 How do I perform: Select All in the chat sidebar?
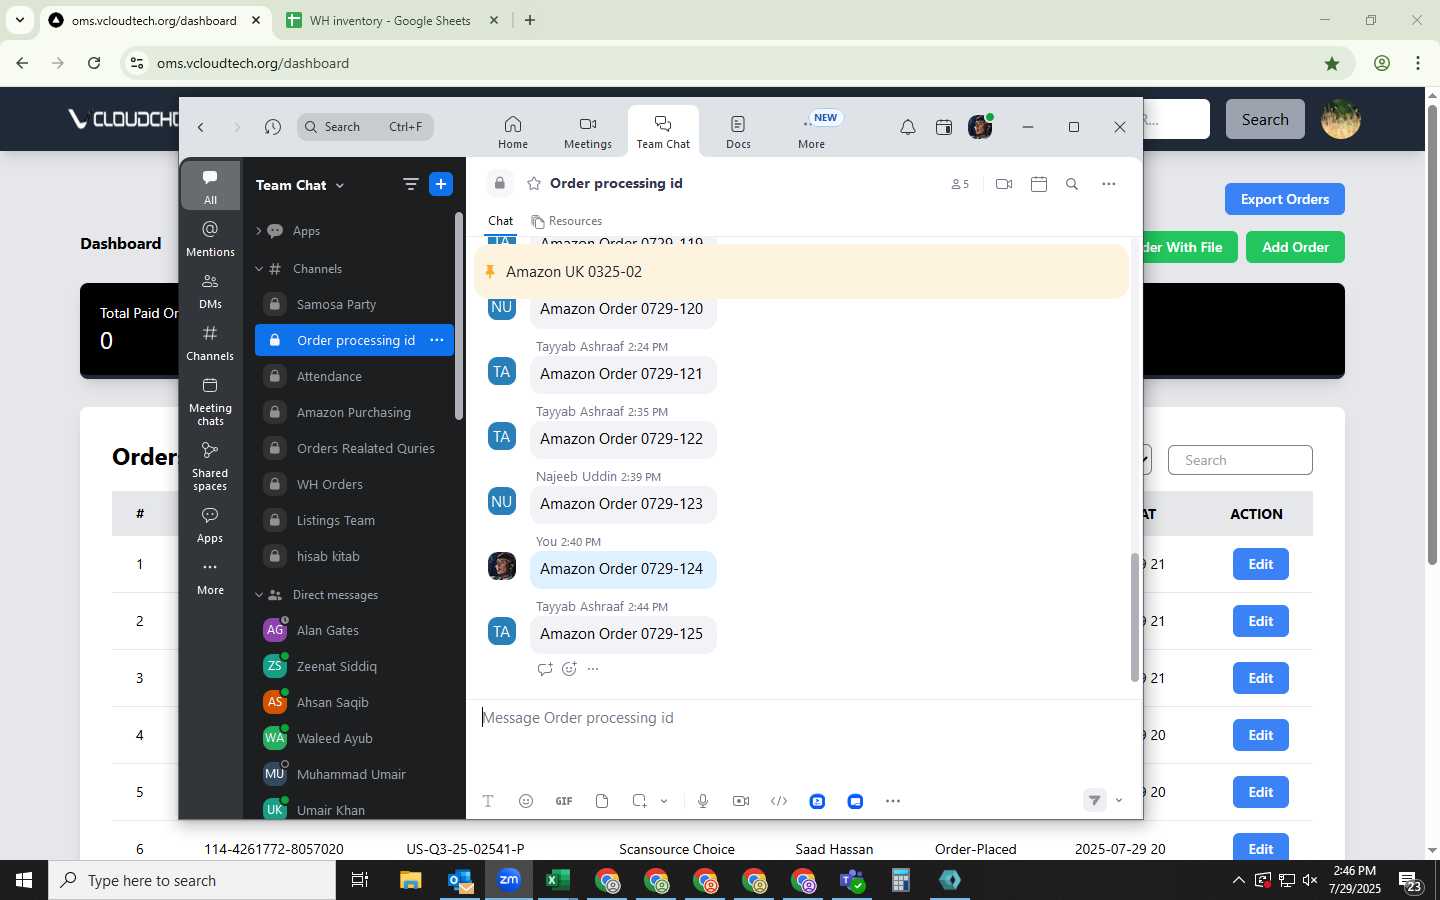tap(210, 186)
